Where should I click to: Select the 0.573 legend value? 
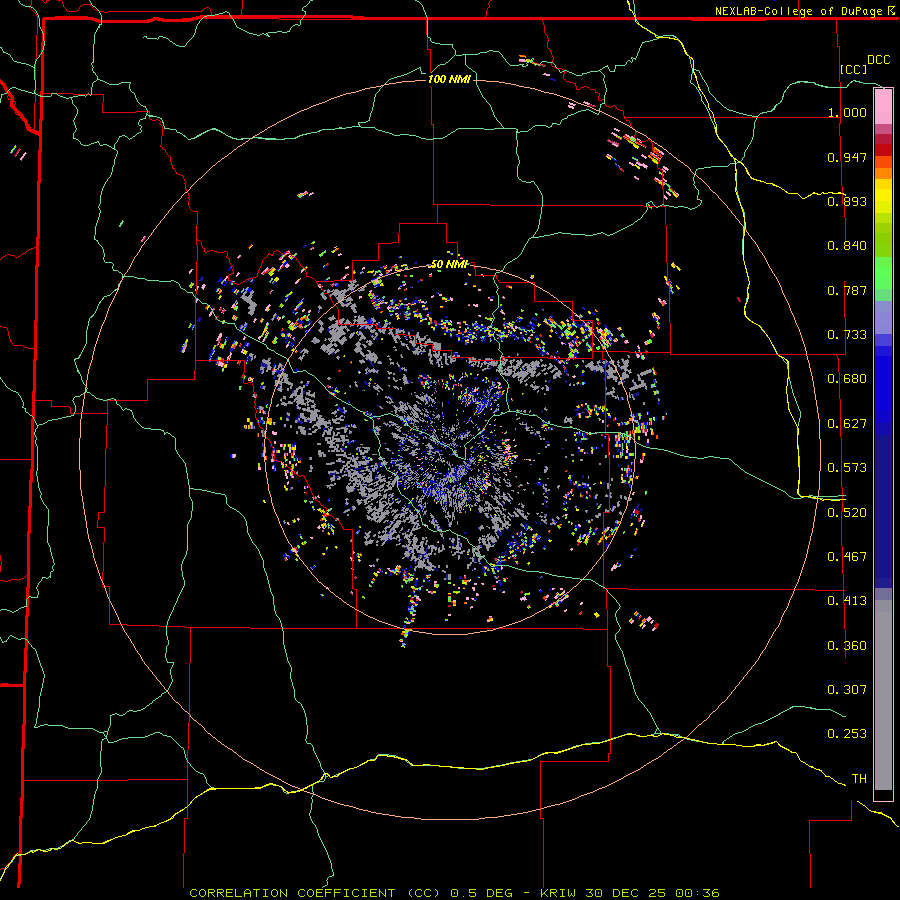(847, 468)
